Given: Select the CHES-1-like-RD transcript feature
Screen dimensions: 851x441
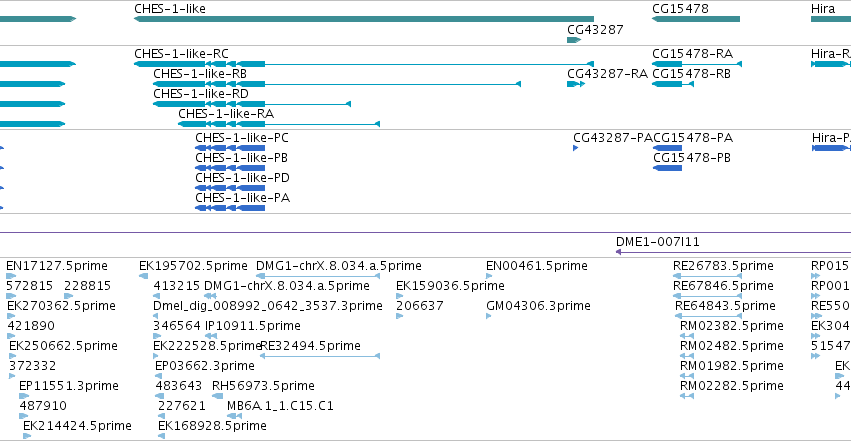Looking at the screenshot, I should 252,104.
